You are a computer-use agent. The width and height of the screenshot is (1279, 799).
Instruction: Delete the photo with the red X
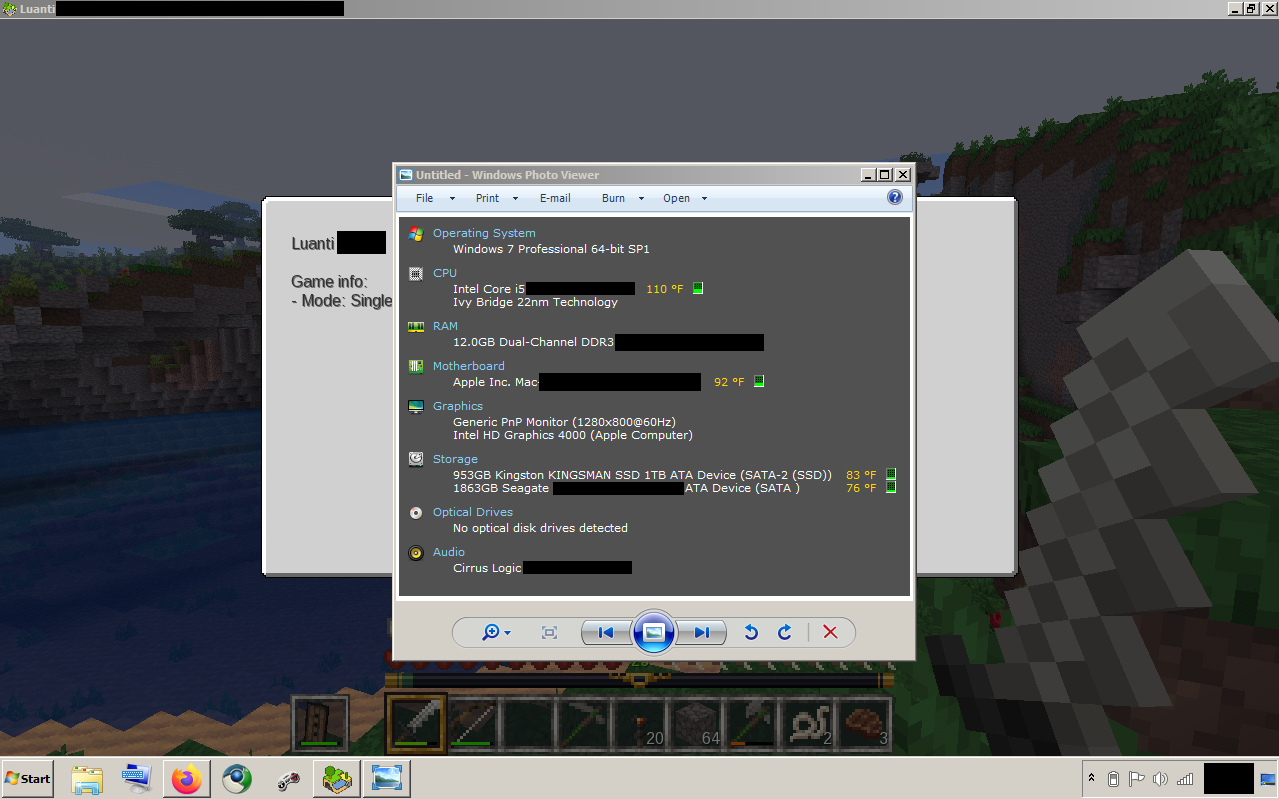[x=830, y=632]
